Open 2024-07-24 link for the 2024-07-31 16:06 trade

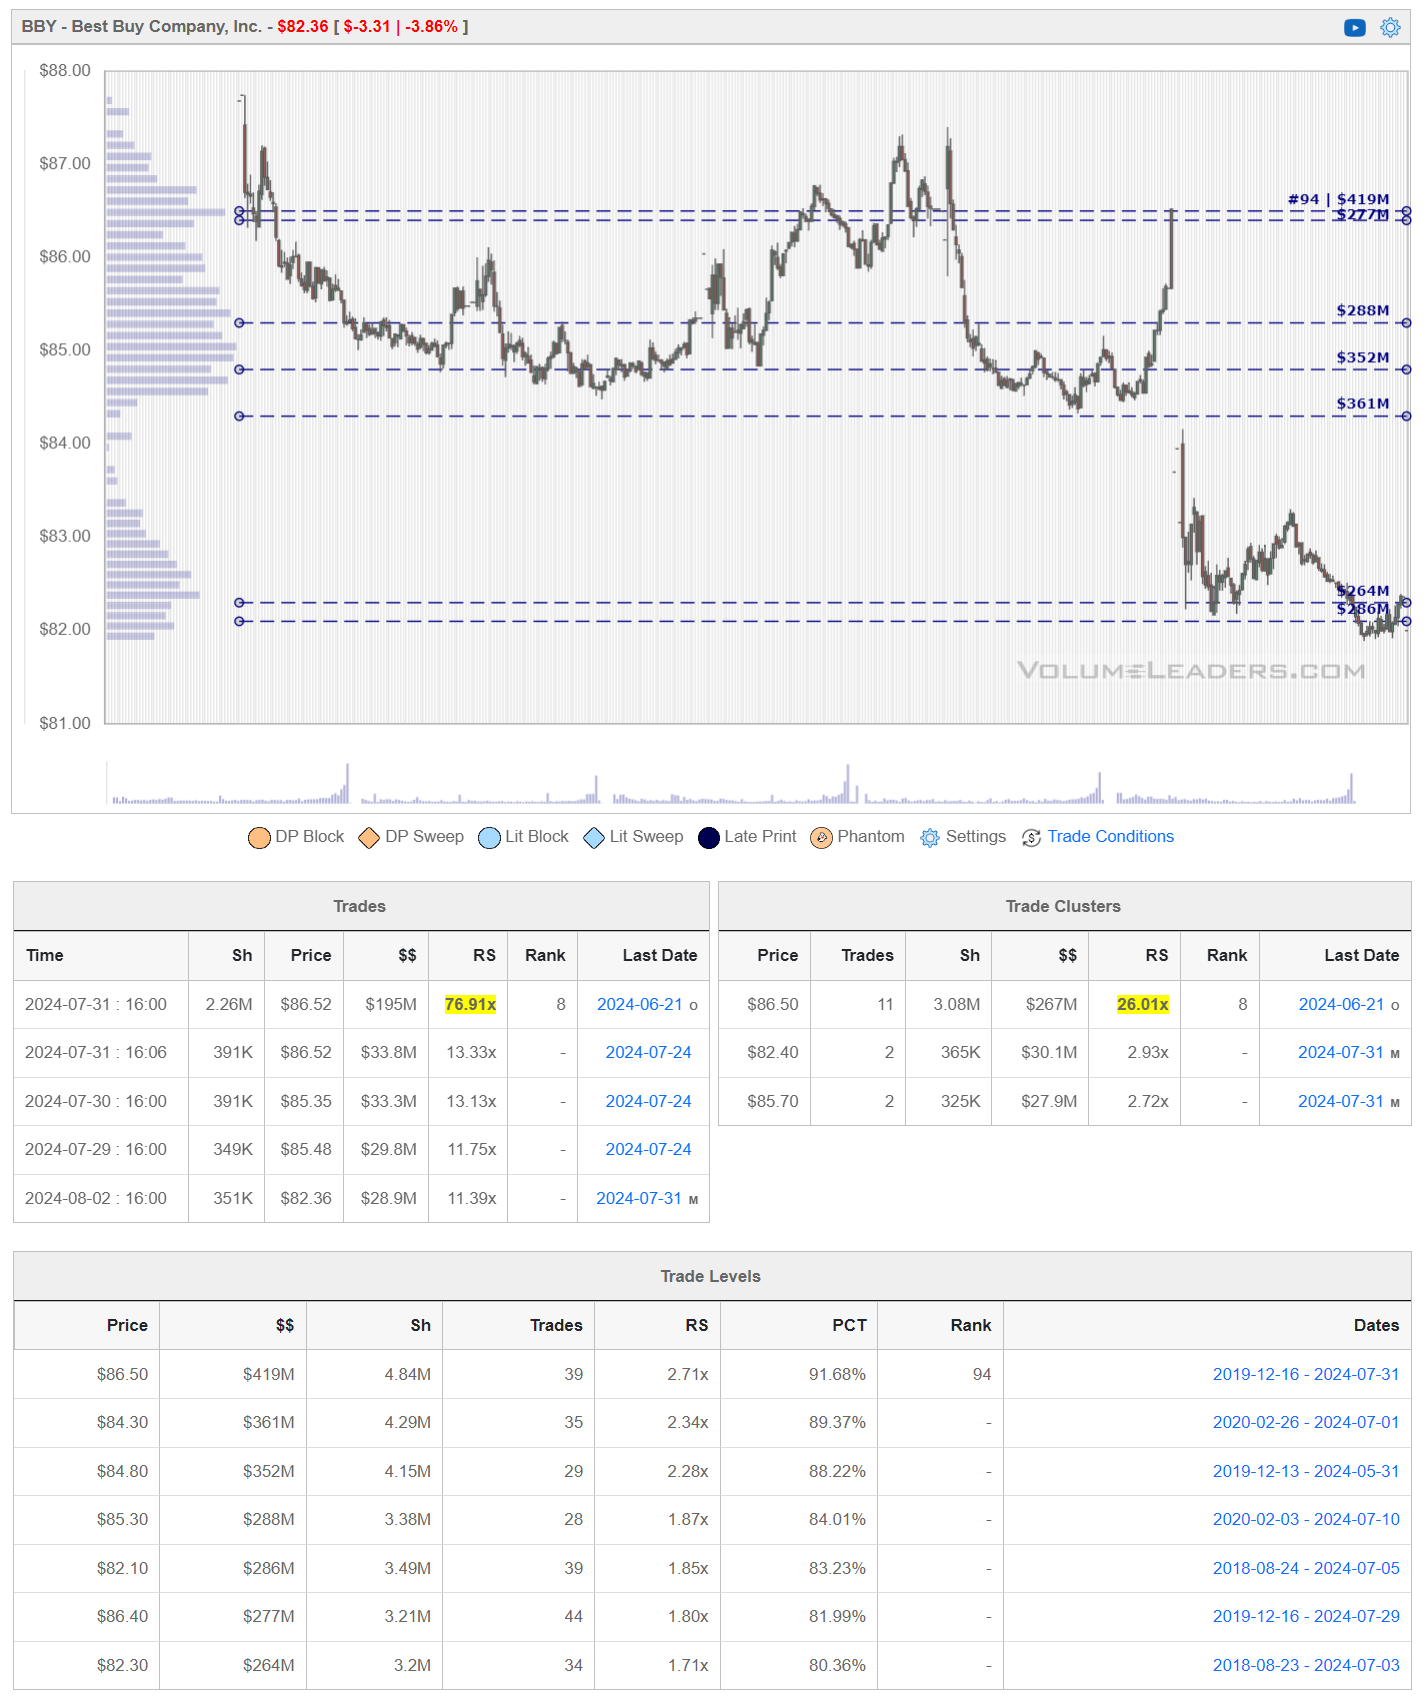click(x=648, y=1052)
